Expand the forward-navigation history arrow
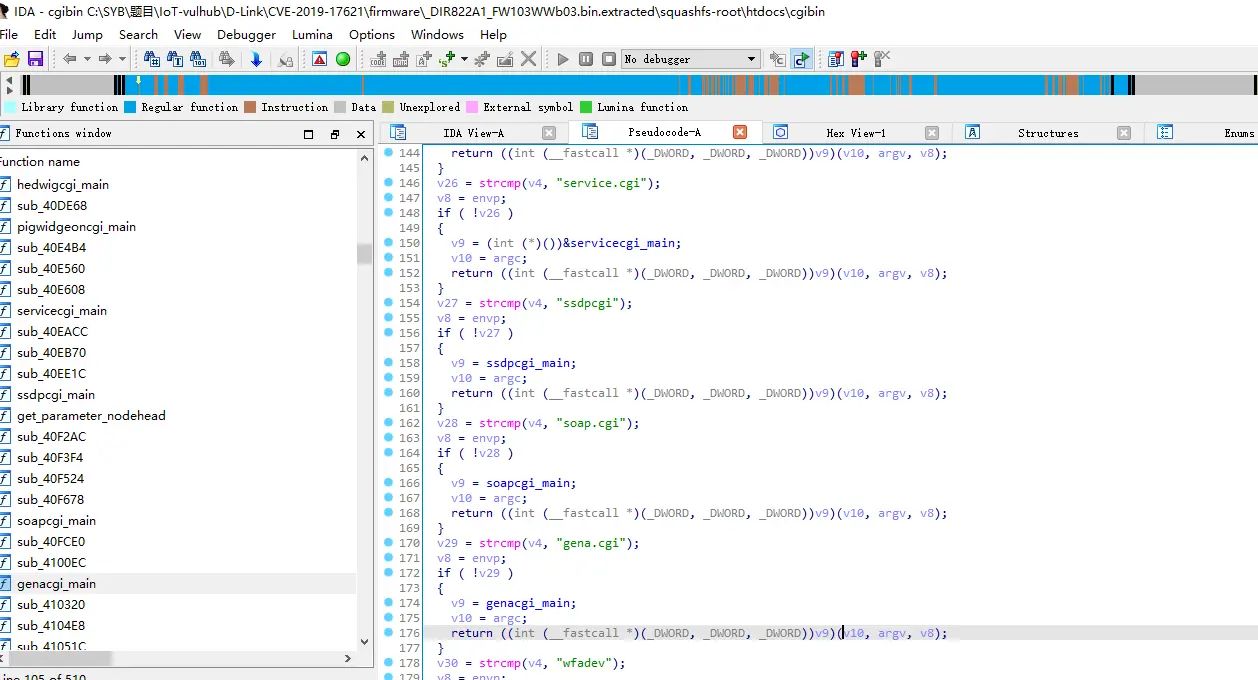Viewport: 1258px width, 680px height. pyautogui.click(x=122, y=59)
